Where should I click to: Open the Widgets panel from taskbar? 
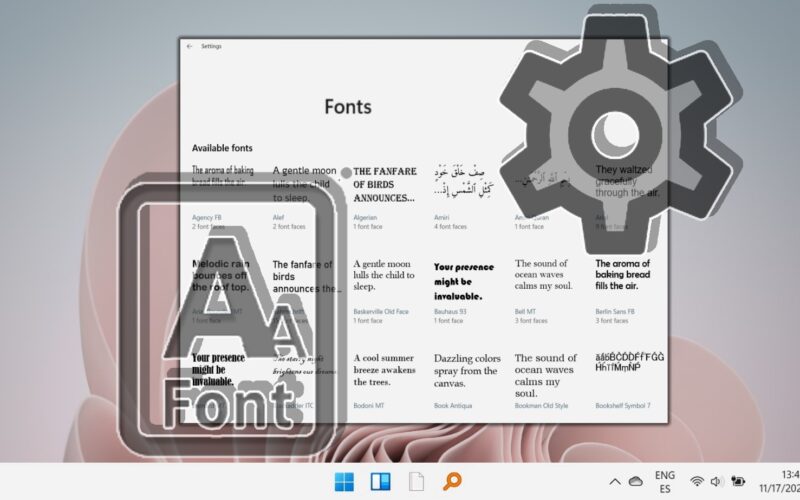[x=380, y=481]
